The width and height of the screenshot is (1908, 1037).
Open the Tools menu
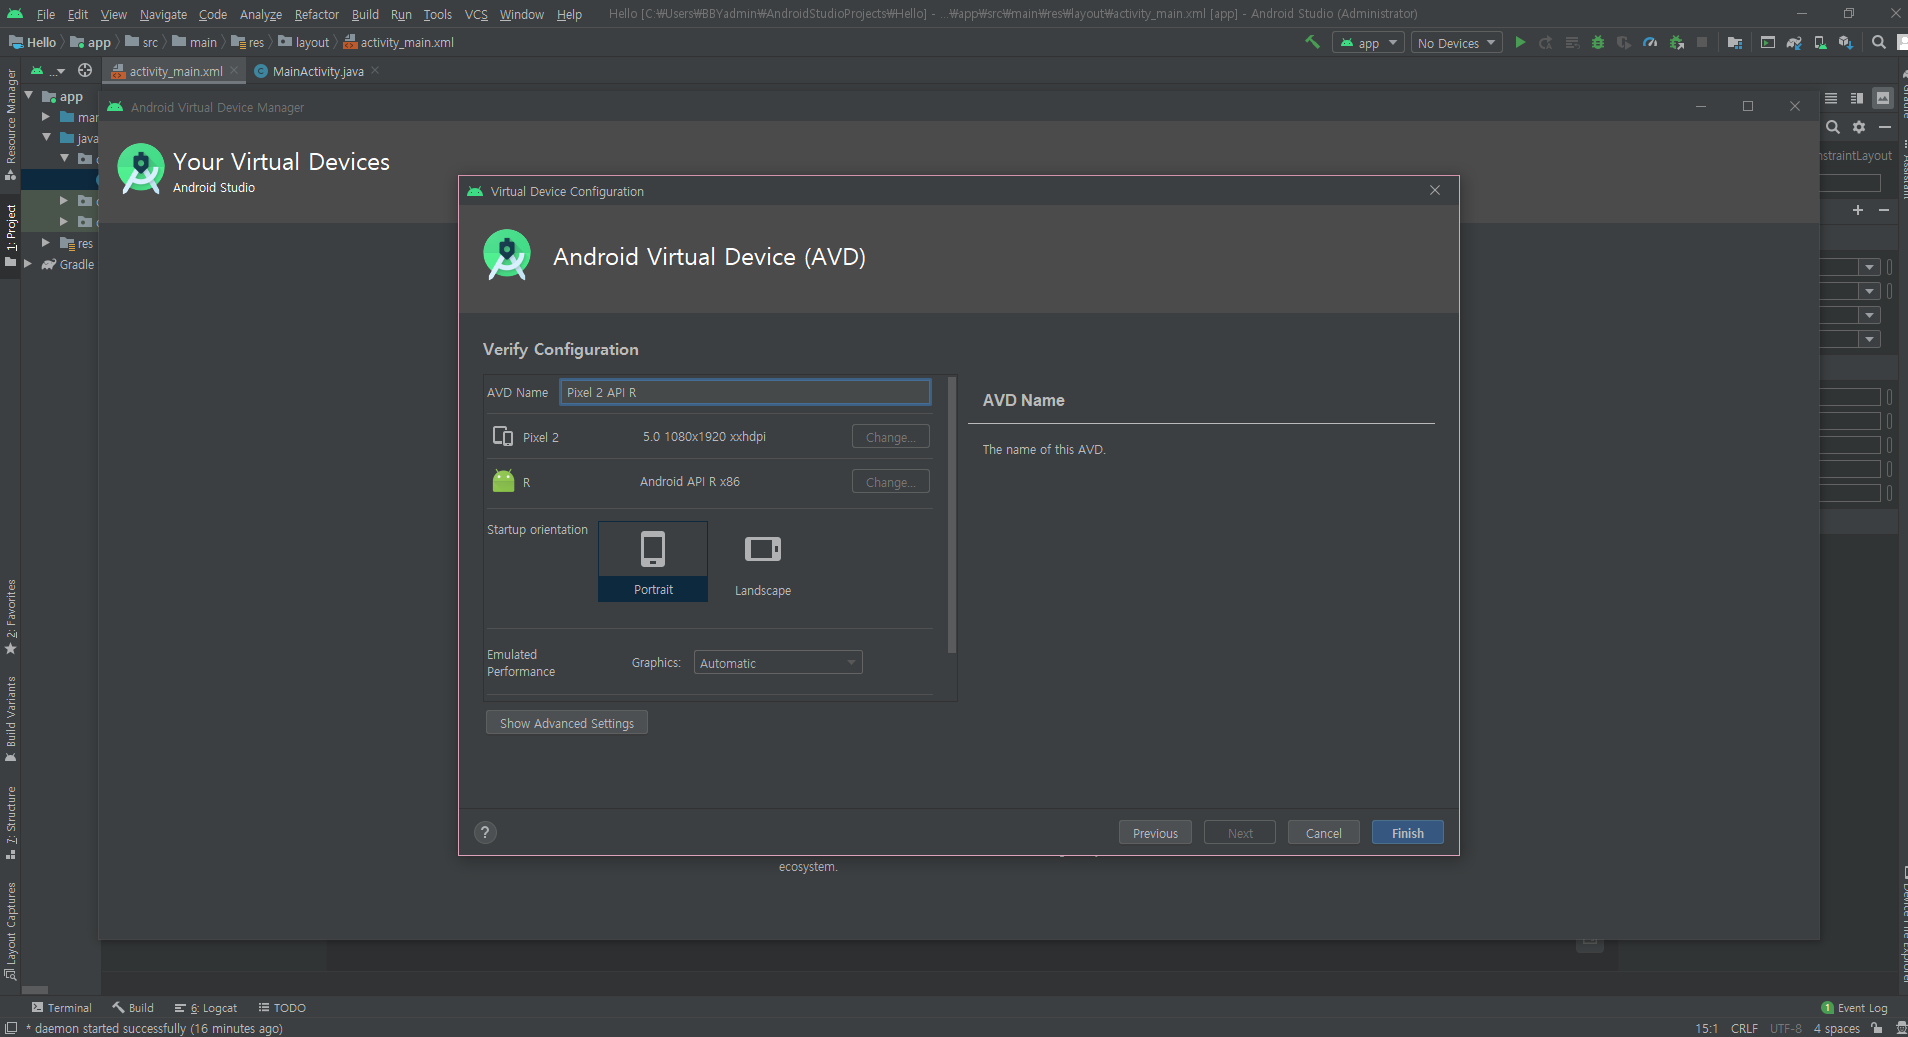437,14
